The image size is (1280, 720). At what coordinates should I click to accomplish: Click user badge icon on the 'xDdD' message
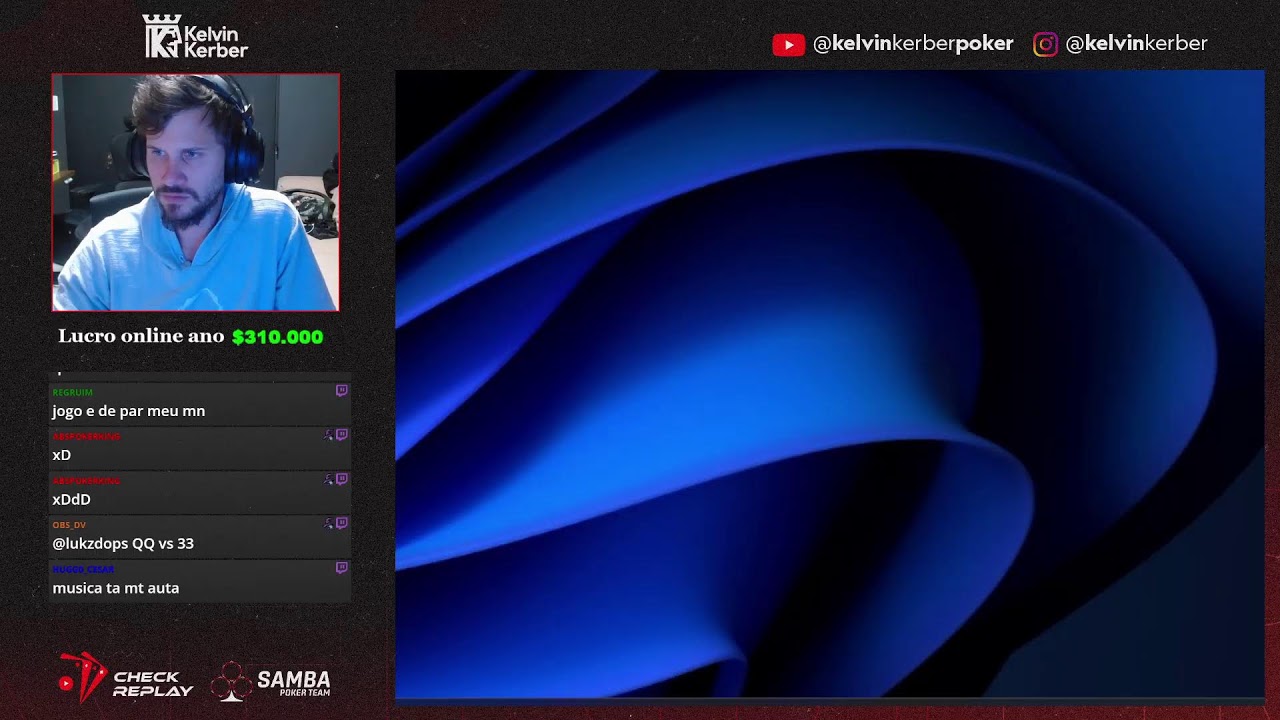328,479
